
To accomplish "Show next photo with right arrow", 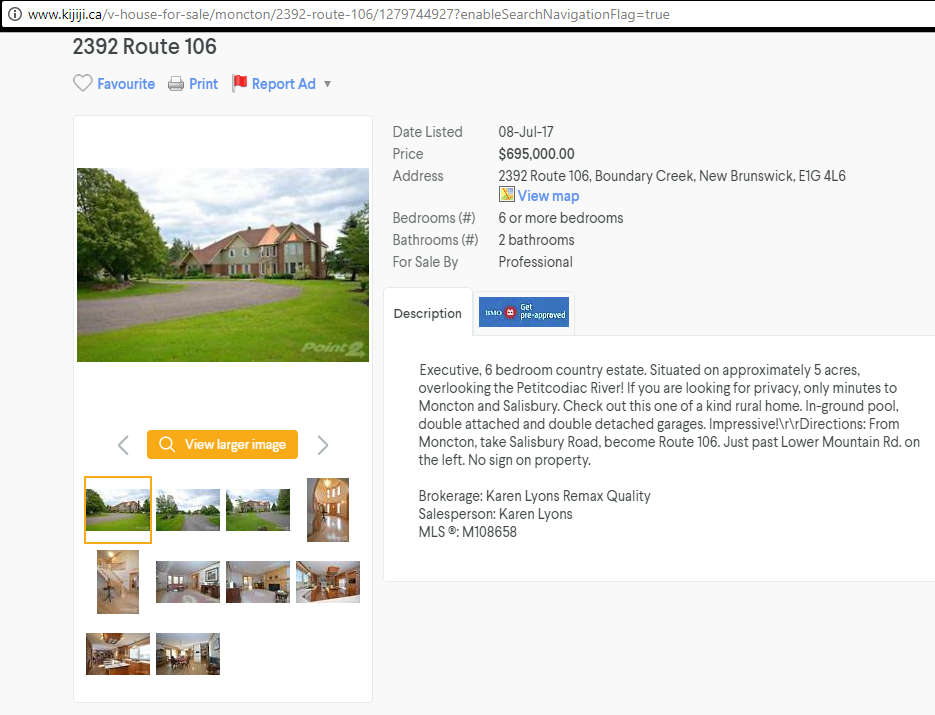I will tap(323, 445).
